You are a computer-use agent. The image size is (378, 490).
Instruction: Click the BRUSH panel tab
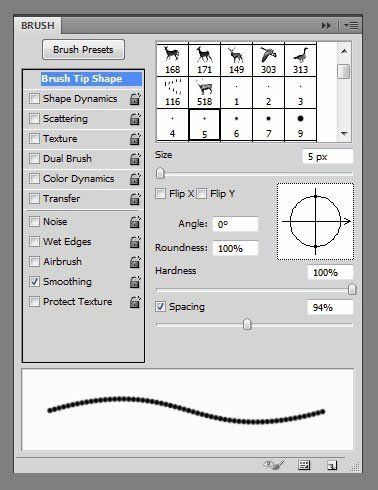[38, 26]
